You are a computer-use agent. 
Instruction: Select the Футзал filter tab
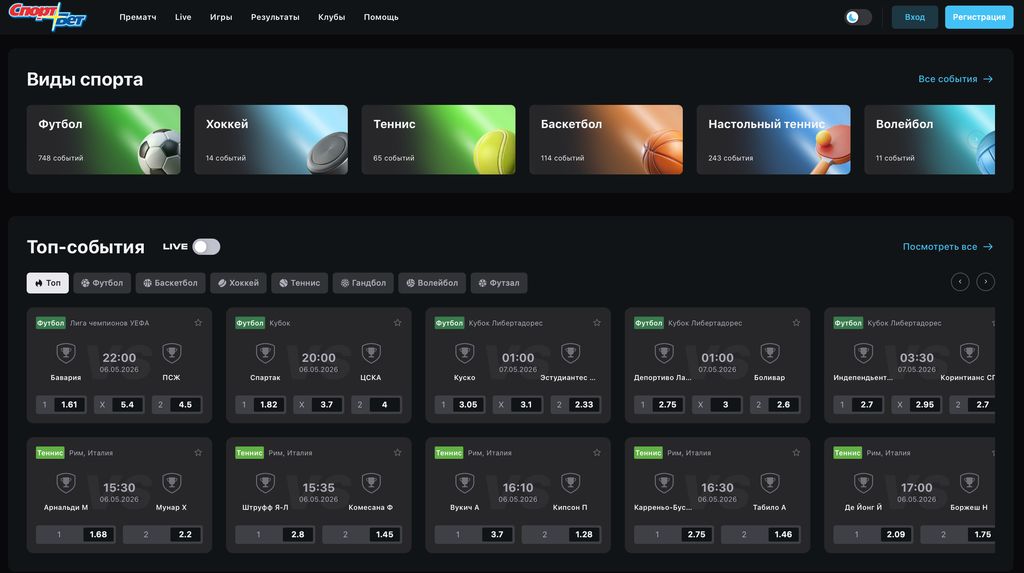coord(499,283)
